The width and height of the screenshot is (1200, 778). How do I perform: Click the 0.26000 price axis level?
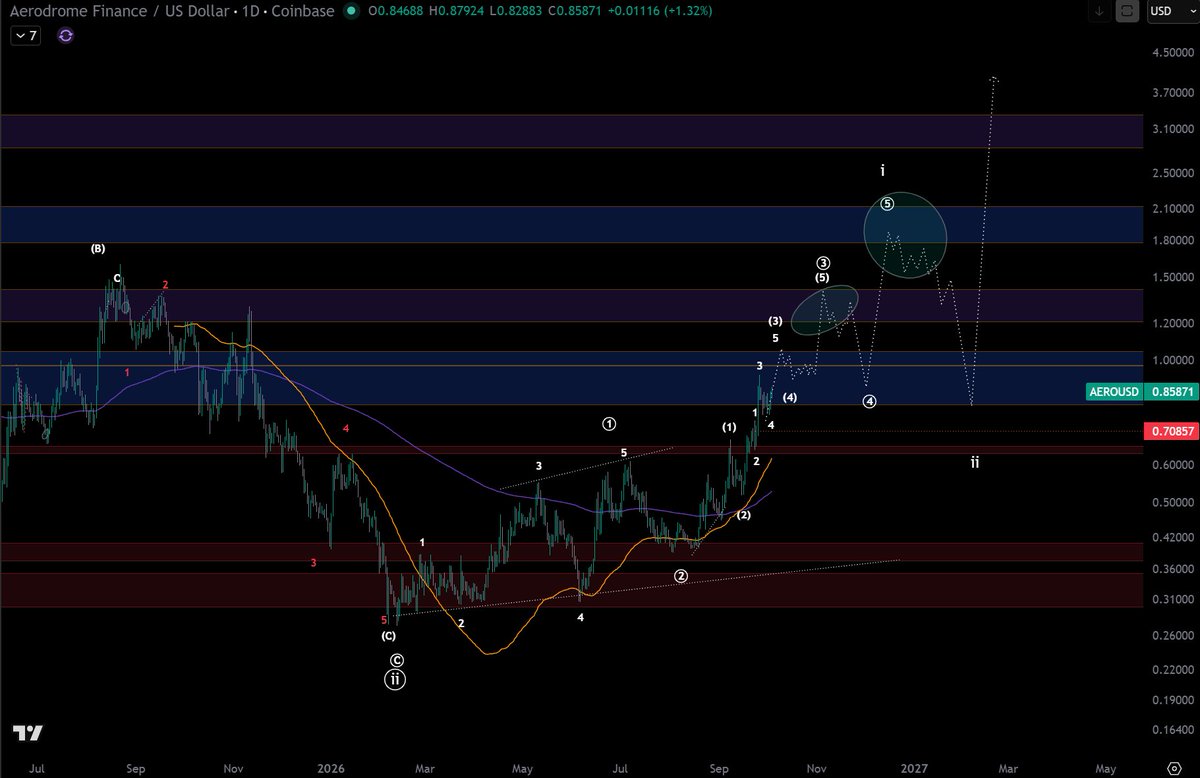pyautogui.click(x=1172, y=635)
